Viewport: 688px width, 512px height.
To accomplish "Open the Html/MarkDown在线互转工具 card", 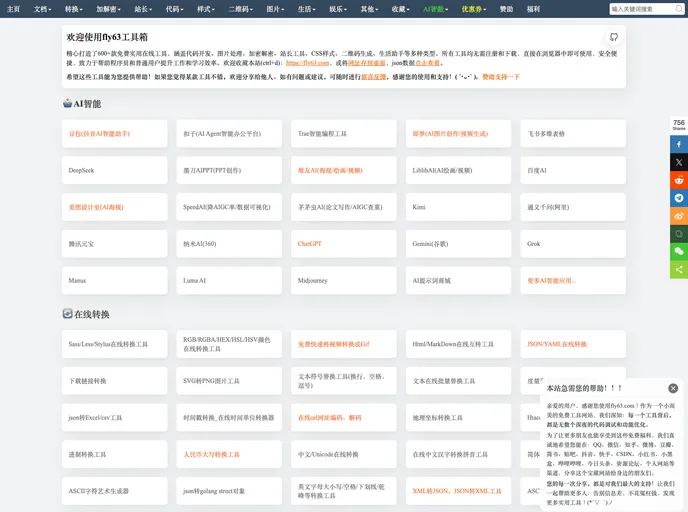I will tap(458, 344).
